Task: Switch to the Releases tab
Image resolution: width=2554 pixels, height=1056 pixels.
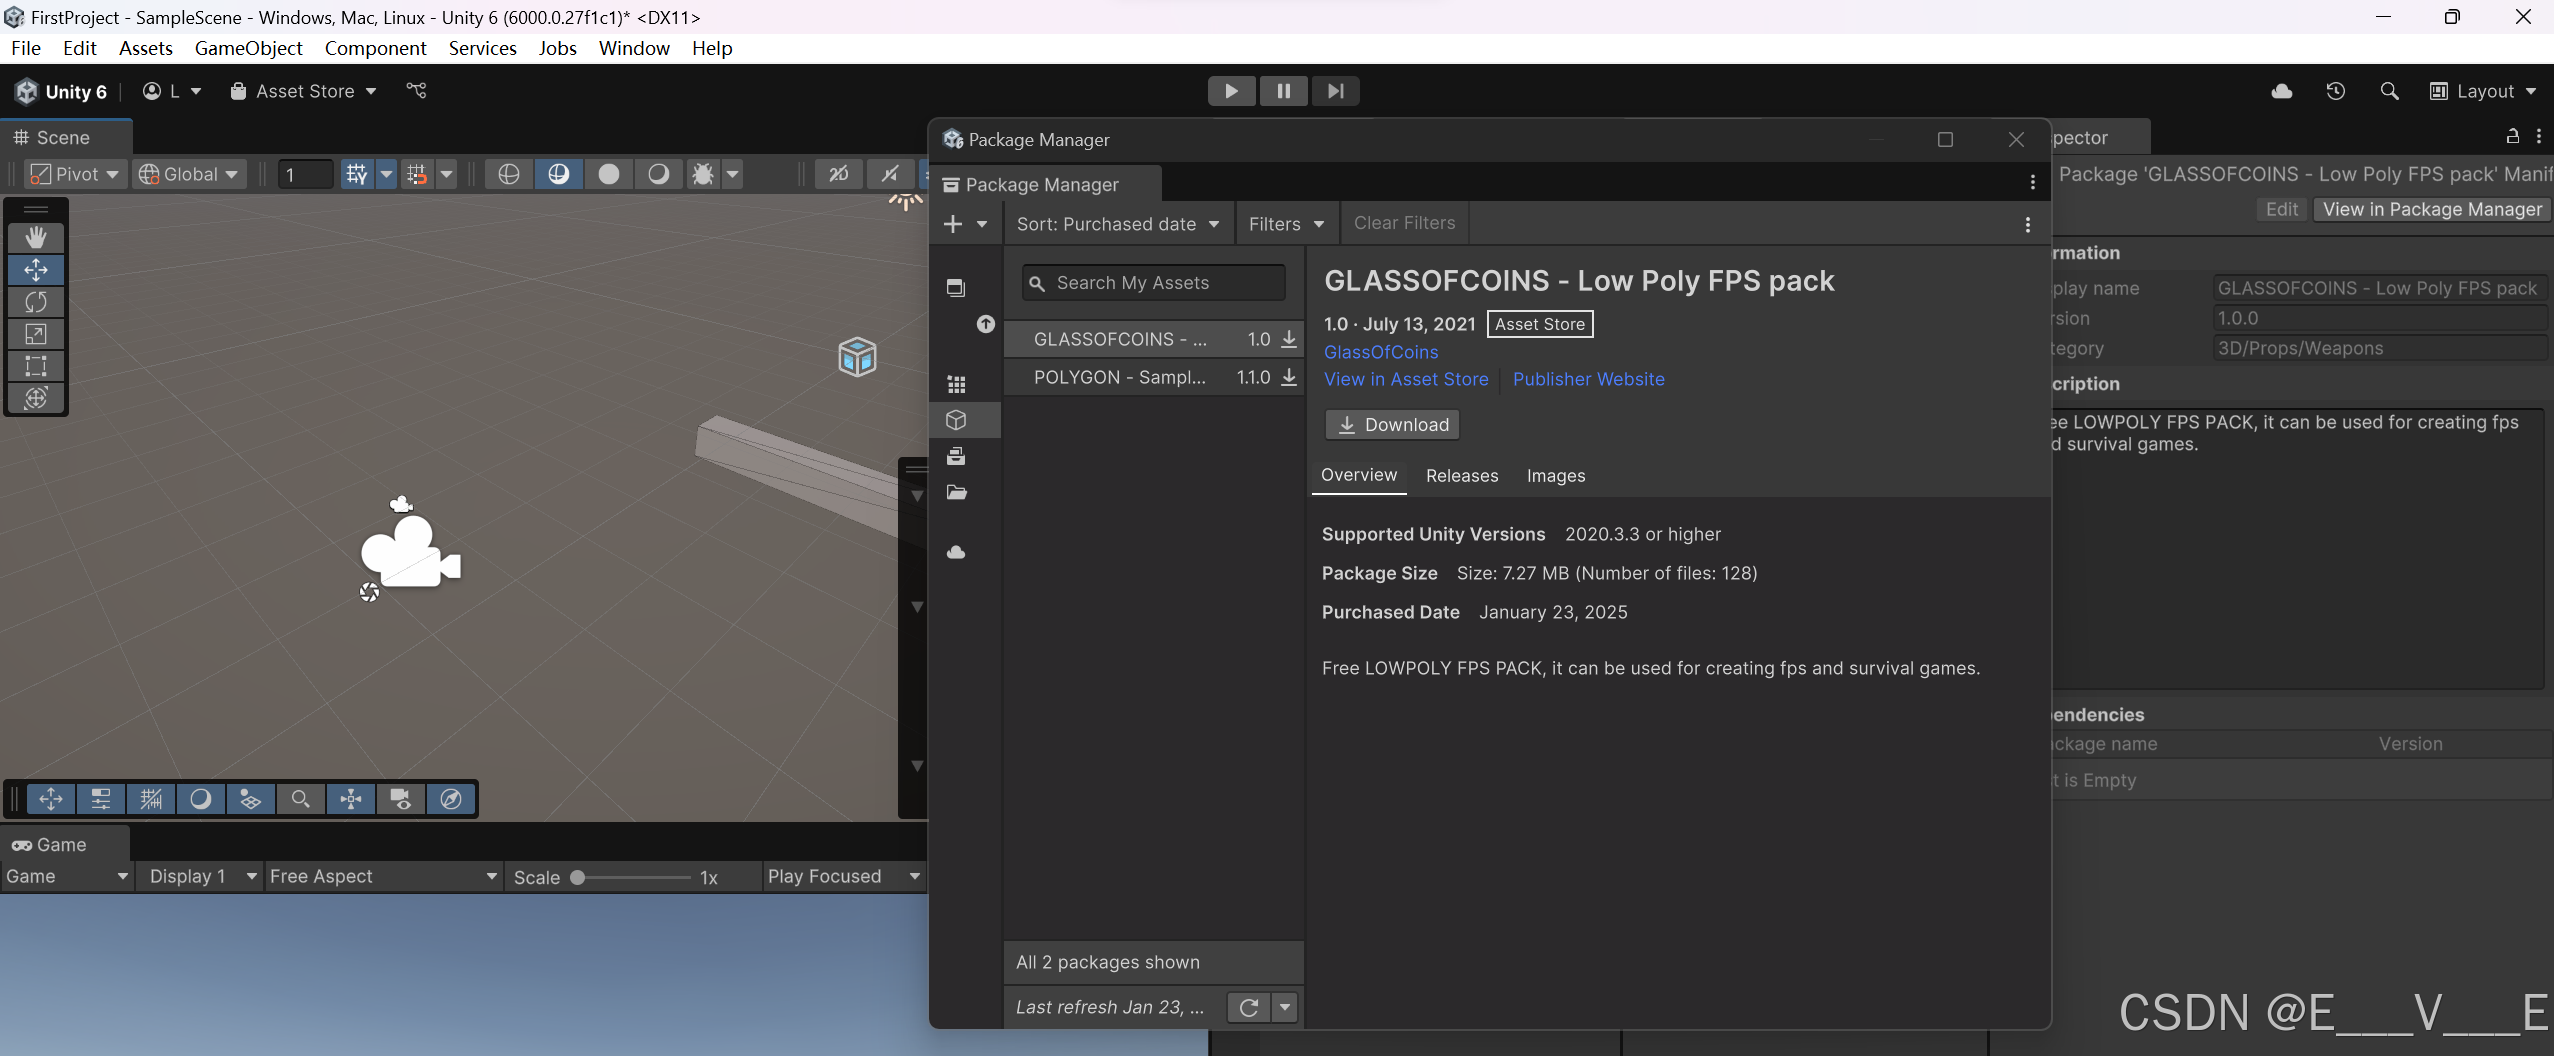Action: point(1462,476)
